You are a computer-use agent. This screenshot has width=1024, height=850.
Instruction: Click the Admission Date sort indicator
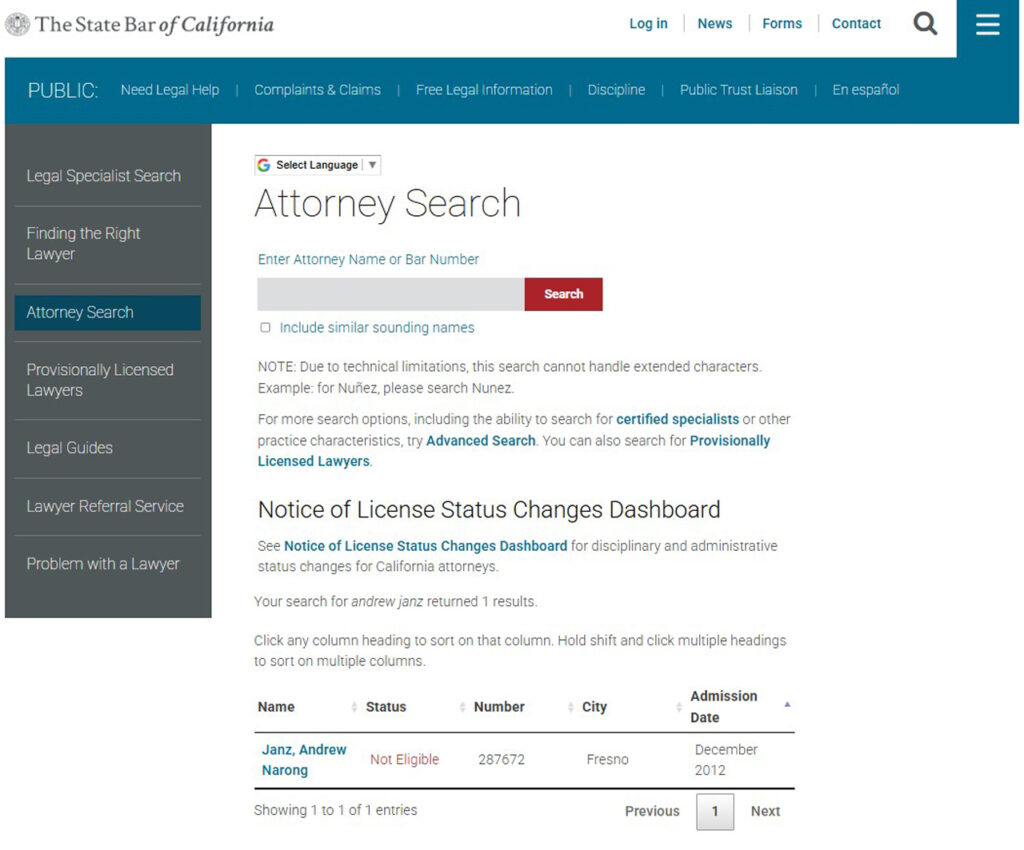click(x=787, y=705)
